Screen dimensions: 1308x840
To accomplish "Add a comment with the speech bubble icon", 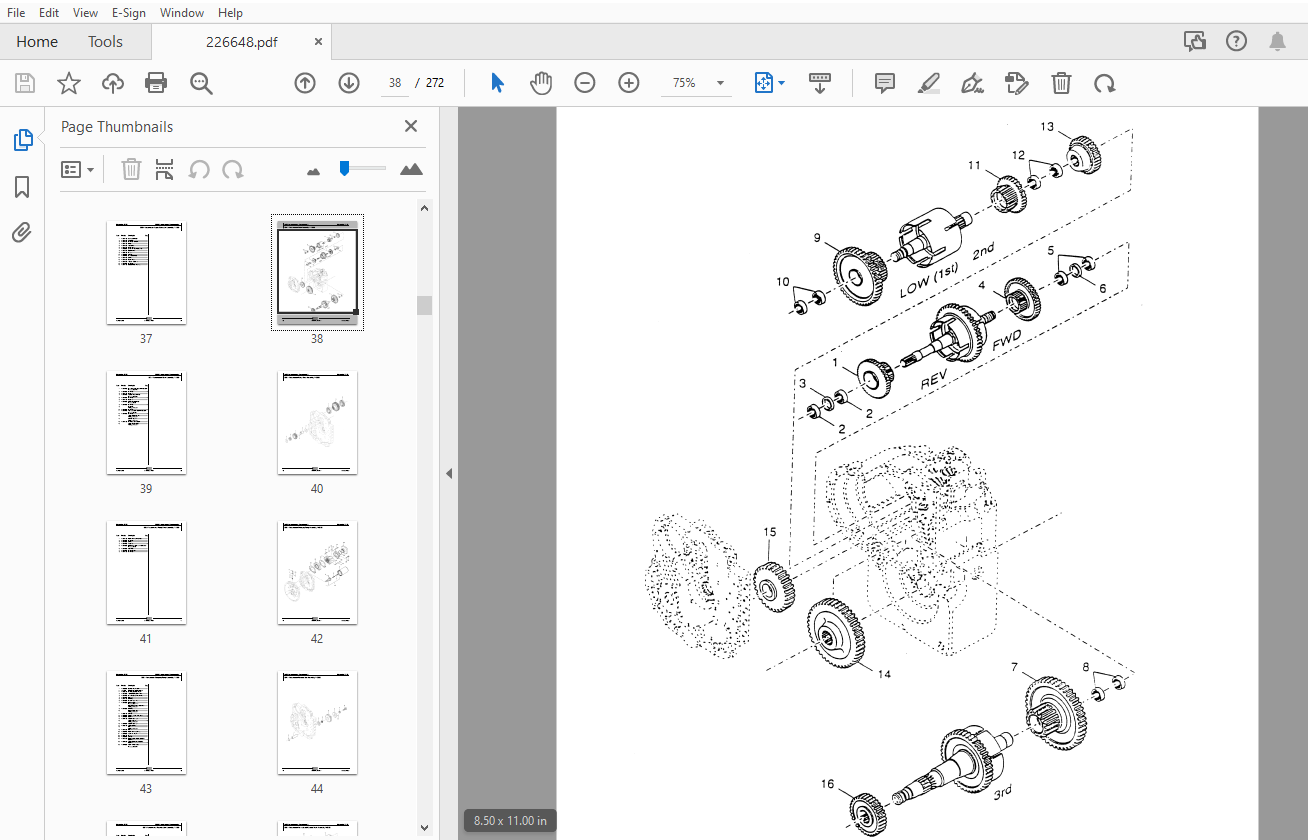I will pos(885,83).
